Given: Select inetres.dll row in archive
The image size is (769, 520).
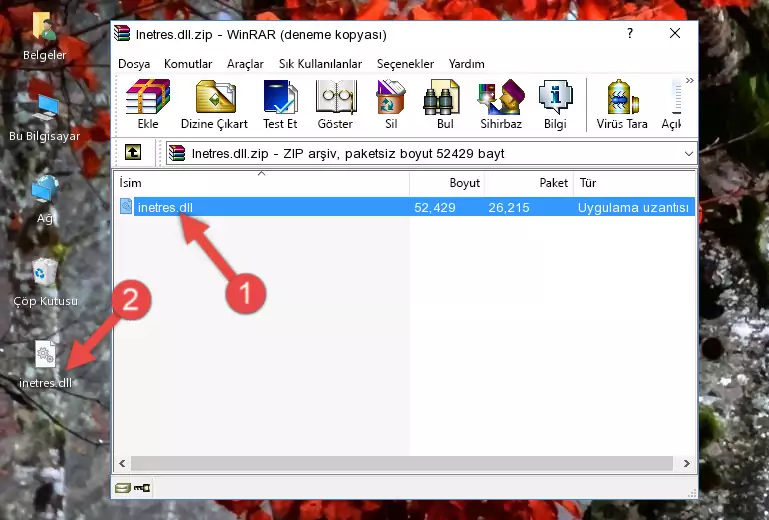Looking at the screenshot, I should 407,207.
